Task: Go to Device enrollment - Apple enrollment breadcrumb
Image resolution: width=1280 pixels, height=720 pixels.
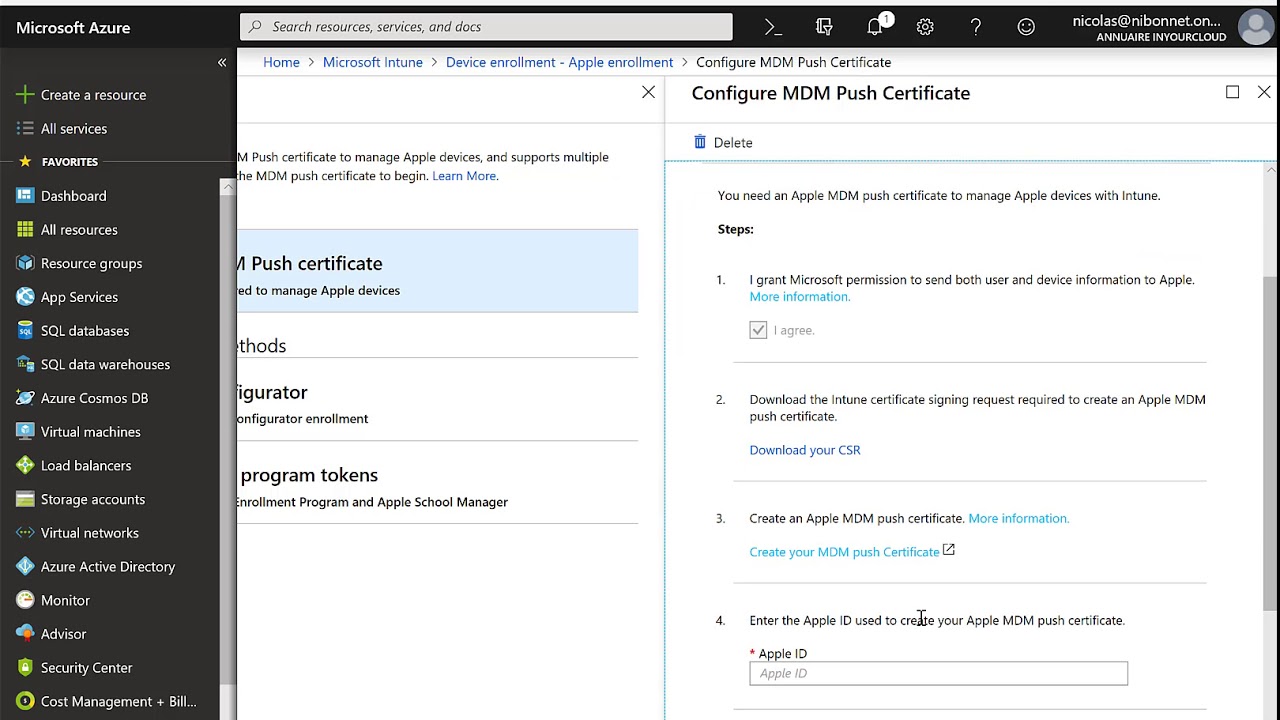Action: coord(559,62)
